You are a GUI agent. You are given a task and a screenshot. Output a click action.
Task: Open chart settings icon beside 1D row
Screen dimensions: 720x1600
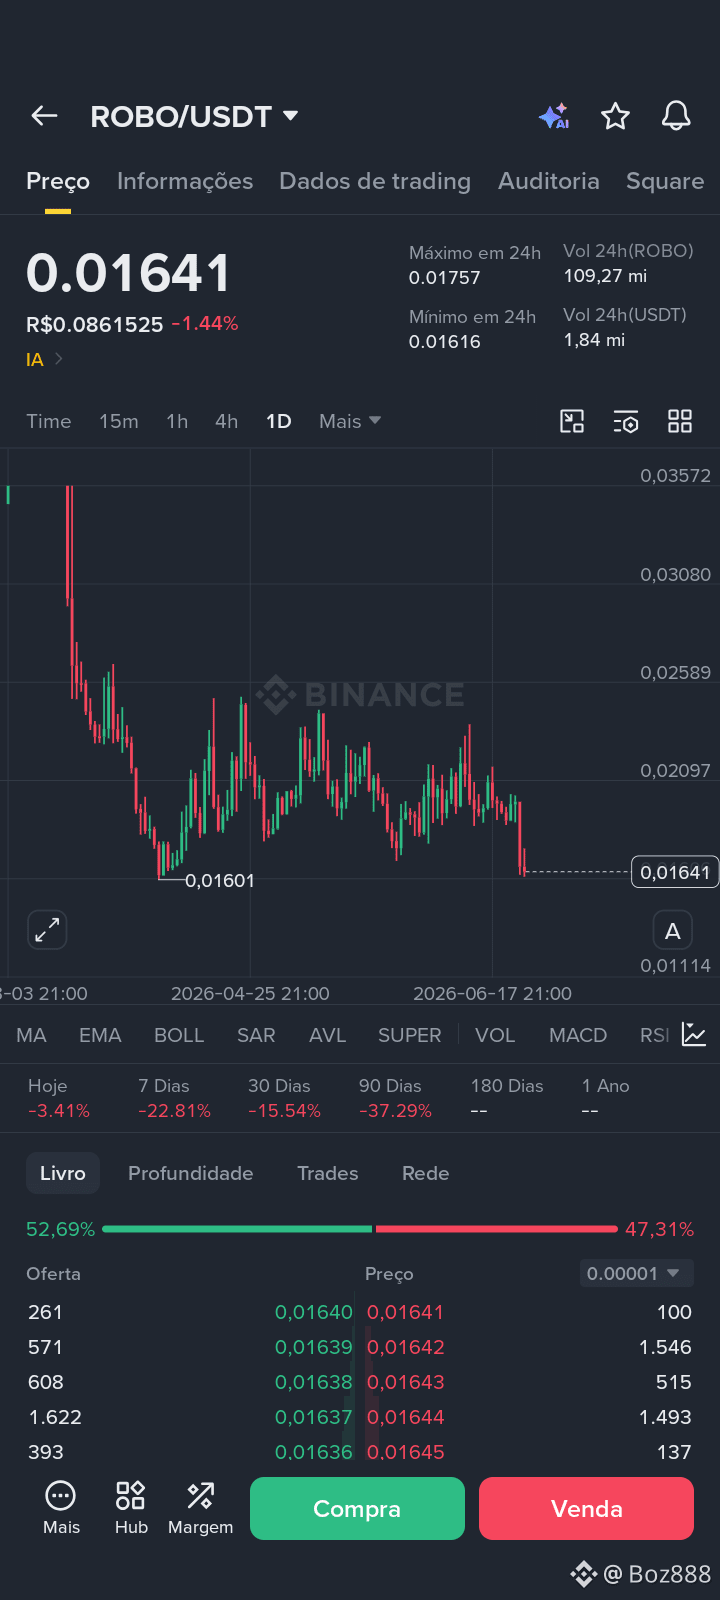[626, 421]
